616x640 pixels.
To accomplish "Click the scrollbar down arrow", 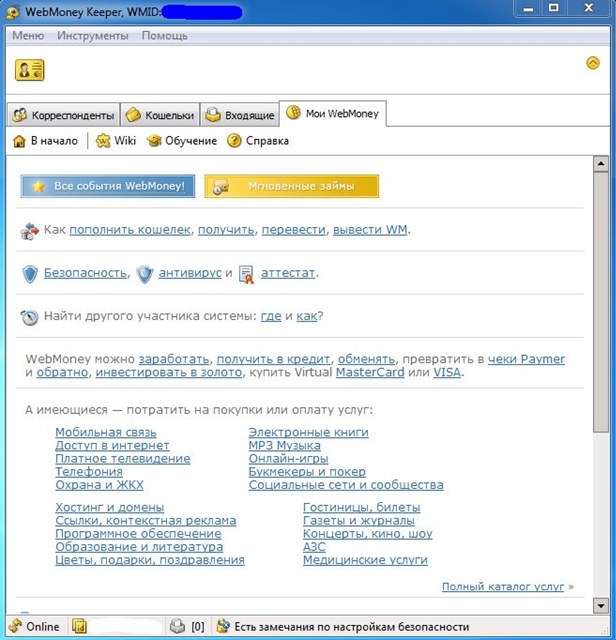I will point(601,606).
